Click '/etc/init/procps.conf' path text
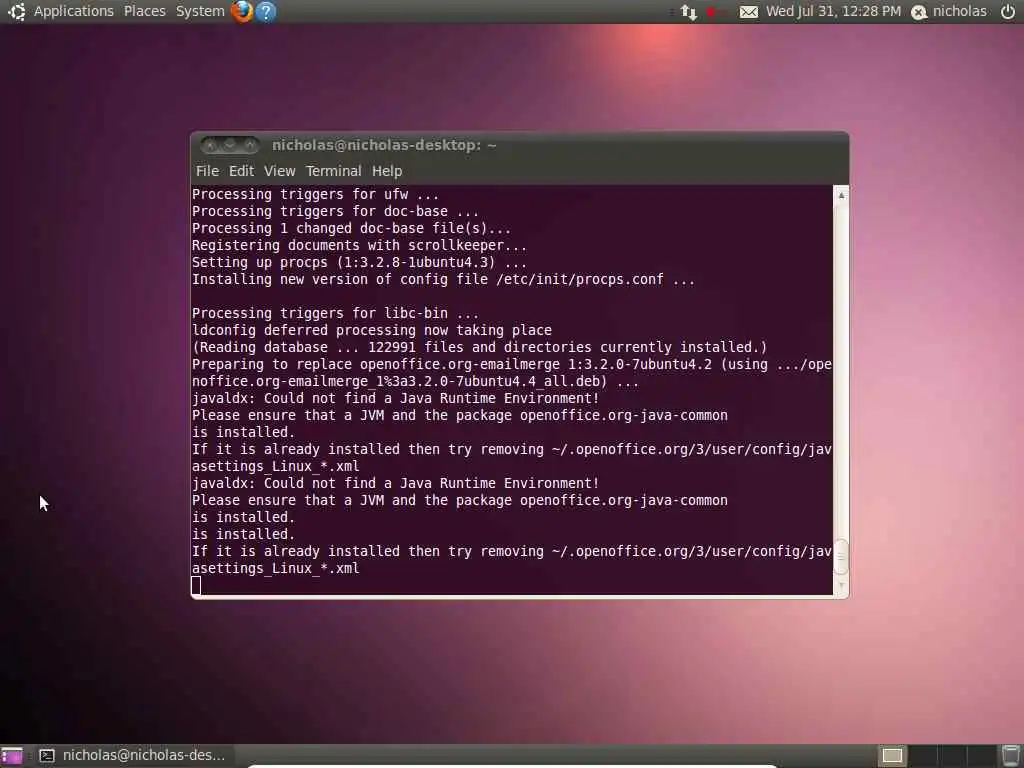Screen dimensions: 1024x768 580,280
